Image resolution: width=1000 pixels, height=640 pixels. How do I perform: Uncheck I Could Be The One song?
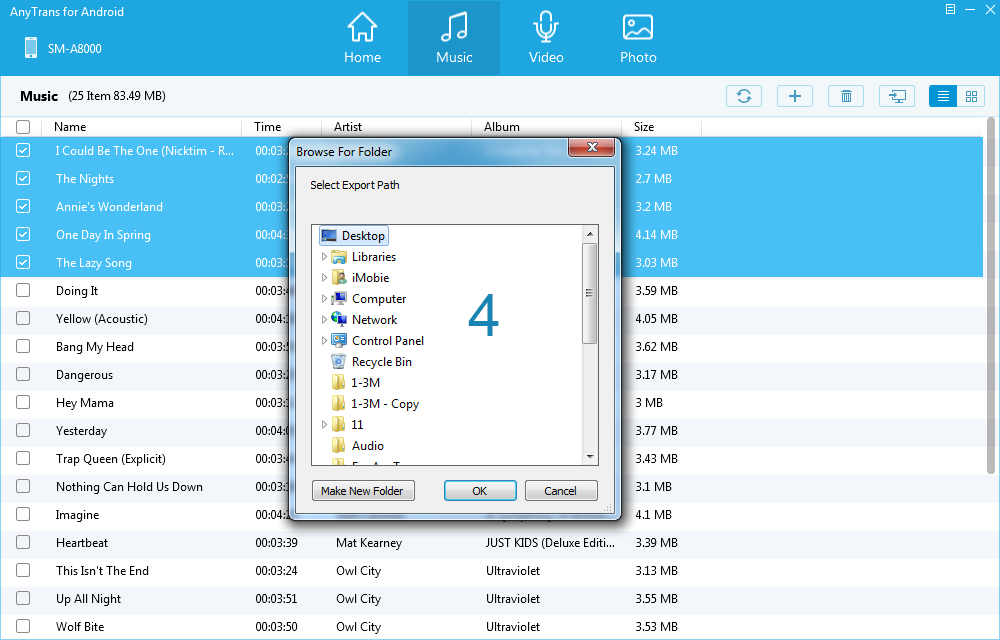coord(23,150)
